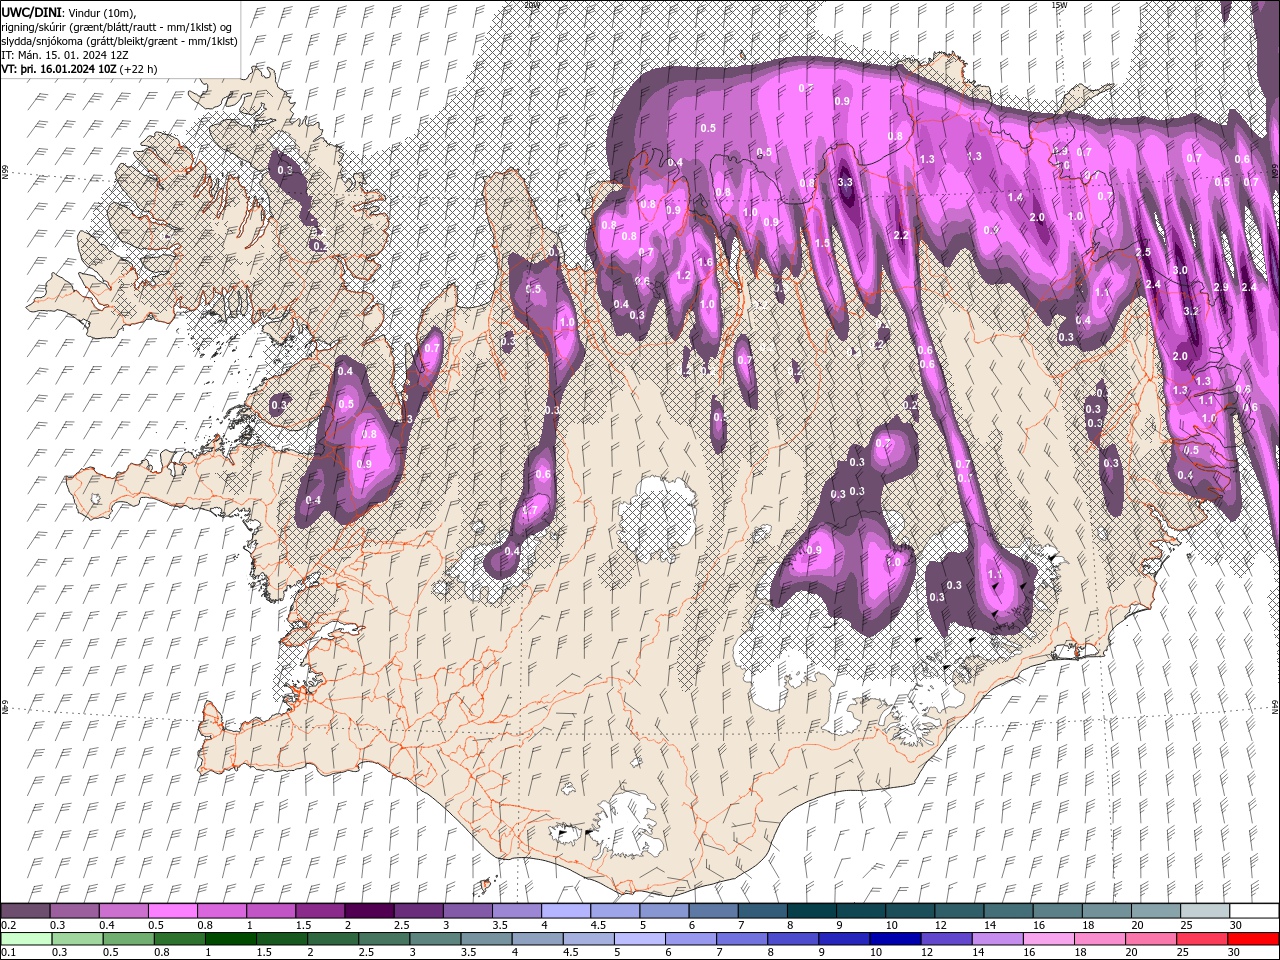Click the light pink swatch labeled 16 in bottom legend
The width and height of the screenshot is (1280, 960).
1049,939
